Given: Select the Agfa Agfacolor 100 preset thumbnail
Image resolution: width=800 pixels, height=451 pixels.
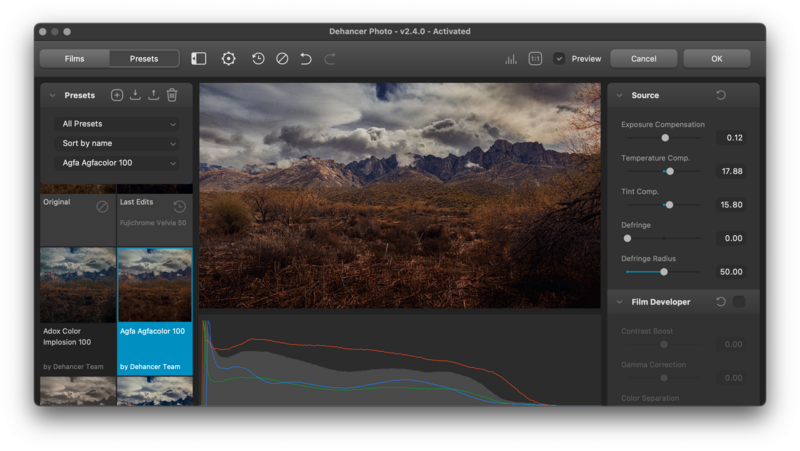Looking at the screenshot, I should [155, 285].
